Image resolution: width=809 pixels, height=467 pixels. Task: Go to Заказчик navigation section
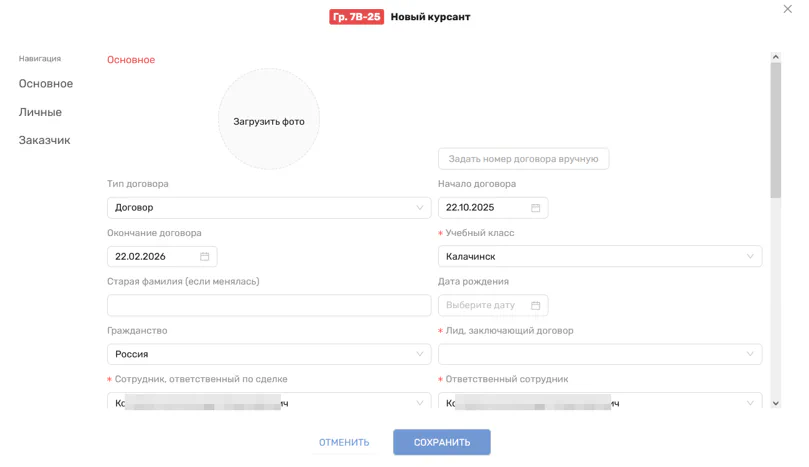click(x=44, y=140)
